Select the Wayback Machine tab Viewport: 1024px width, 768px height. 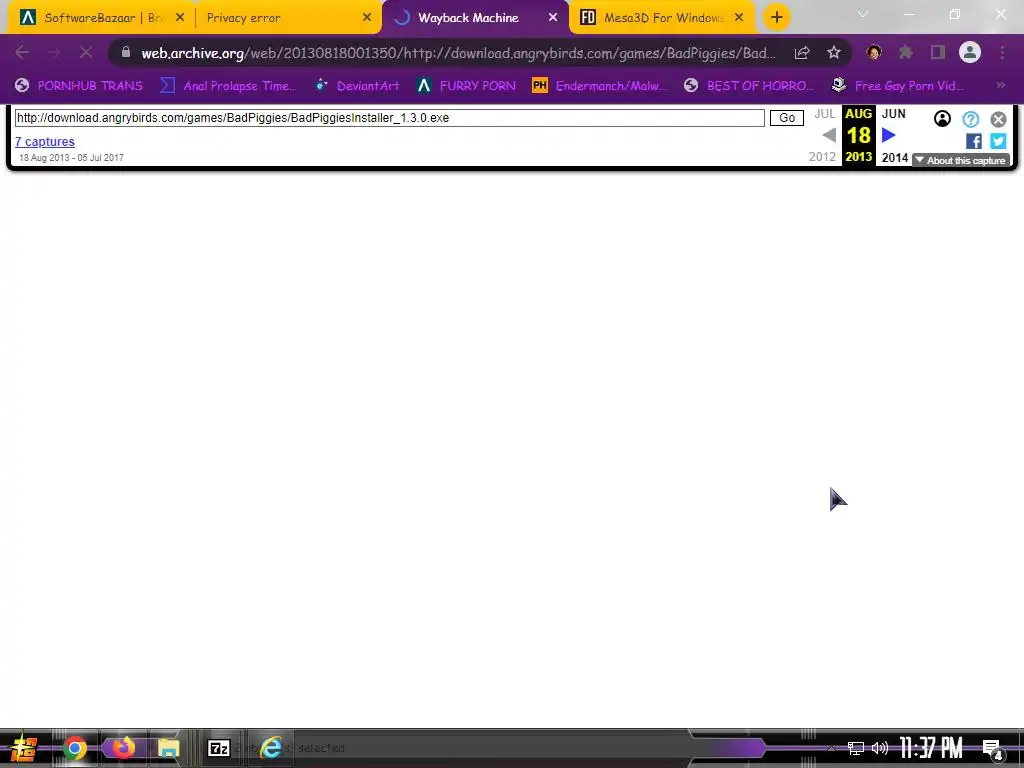[x=475, y=18]
